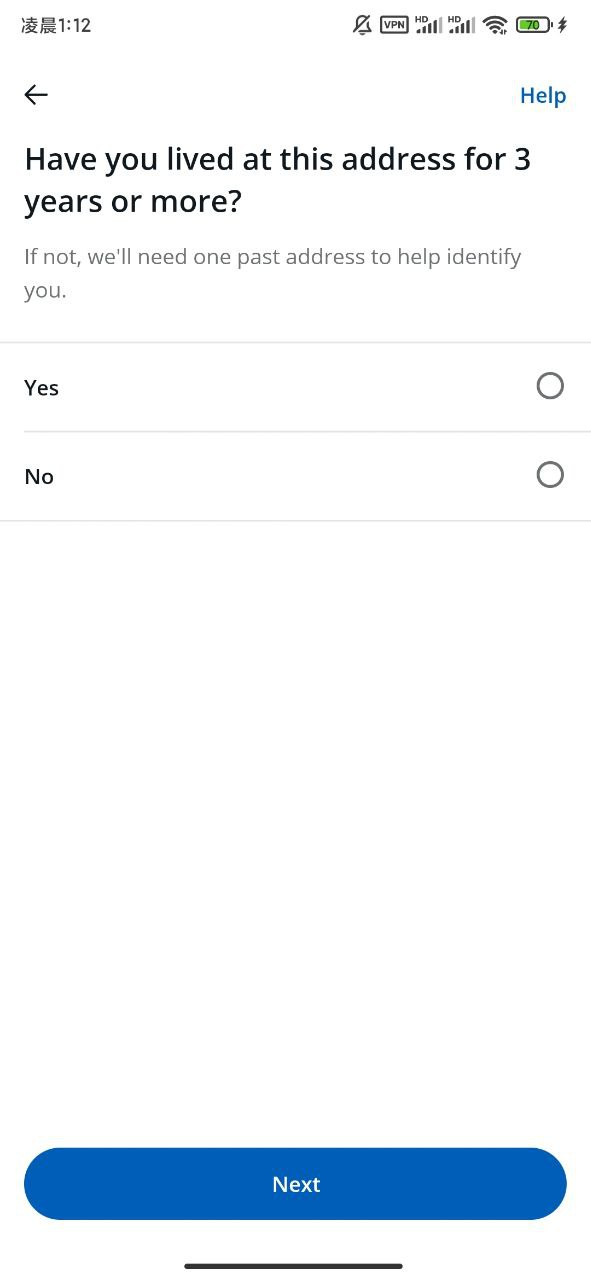This screenshot has height=1280, width=591.
Task: Click the VPN status icon
Action: [394, 25]
